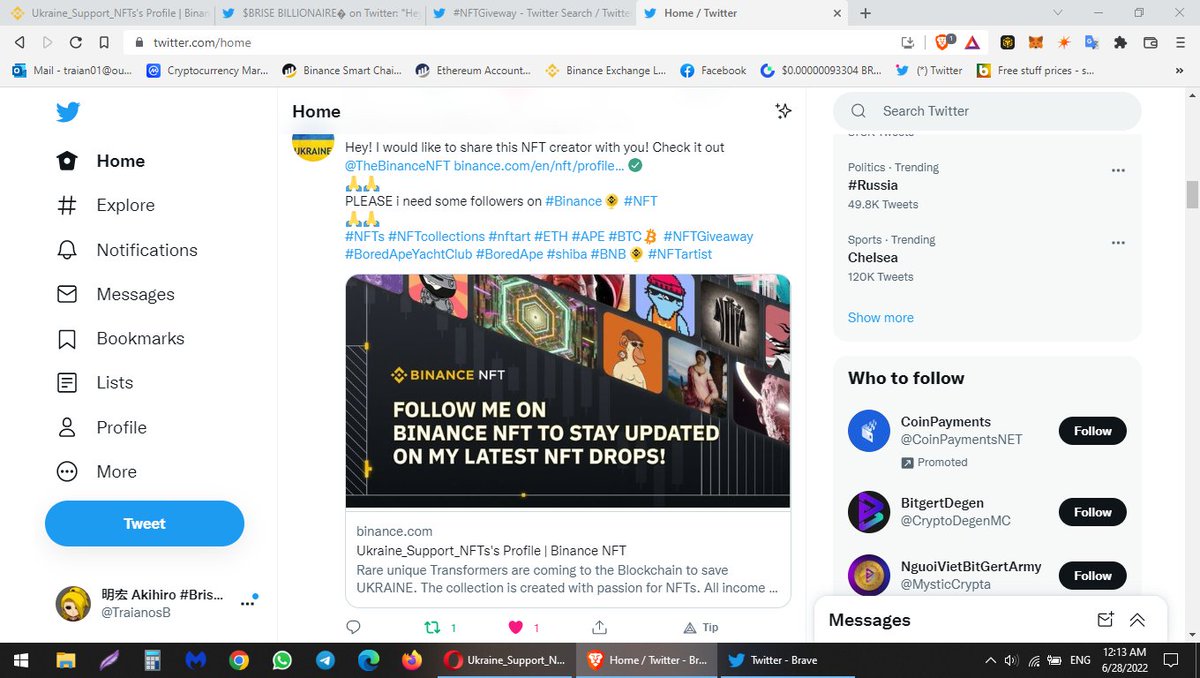The image size is (1200, 678).
Task: Click the #NFTGiveaway hashtag
Action: 708,236
